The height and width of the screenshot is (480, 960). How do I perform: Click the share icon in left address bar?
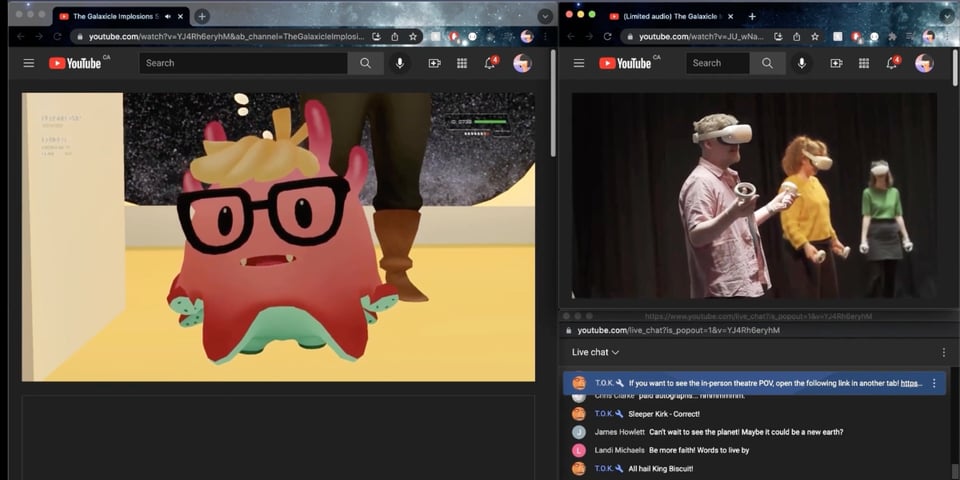[x=394, y=37]
